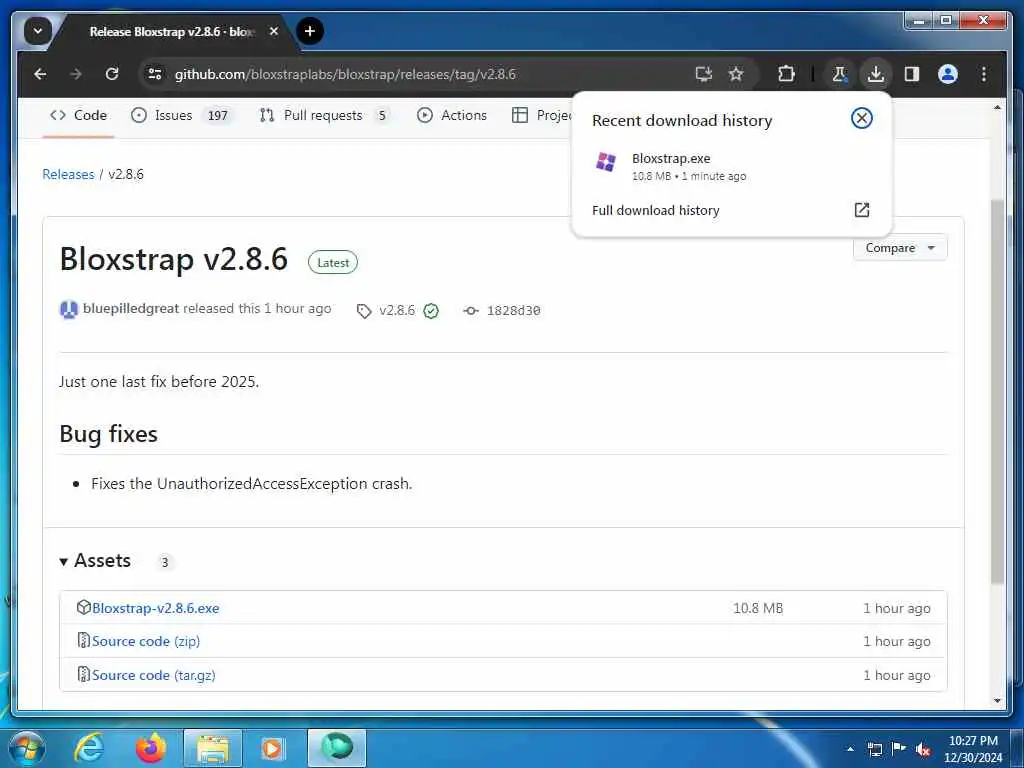The image size is (1024, 768).
Task: Go to the Releases breadcrumb link
Action: point(68,174)
